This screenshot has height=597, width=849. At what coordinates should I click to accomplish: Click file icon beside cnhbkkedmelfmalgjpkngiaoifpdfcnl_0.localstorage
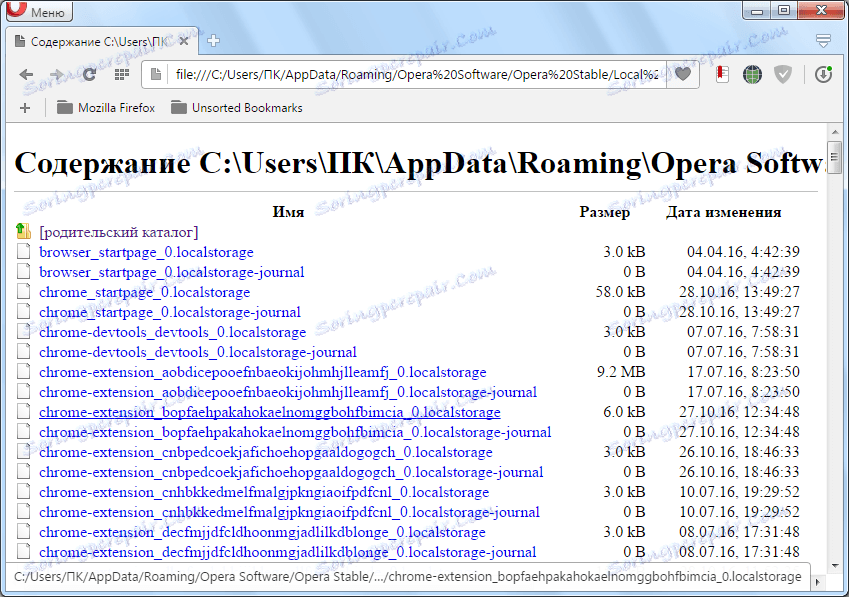(x=23, y=492)
